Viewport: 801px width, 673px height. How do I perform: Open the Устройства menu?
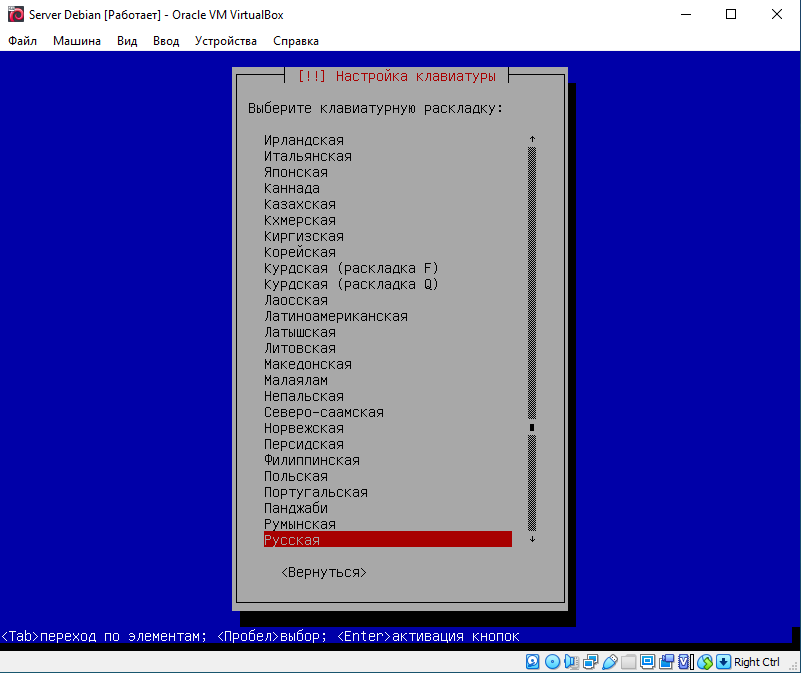[x=225, y=41]
